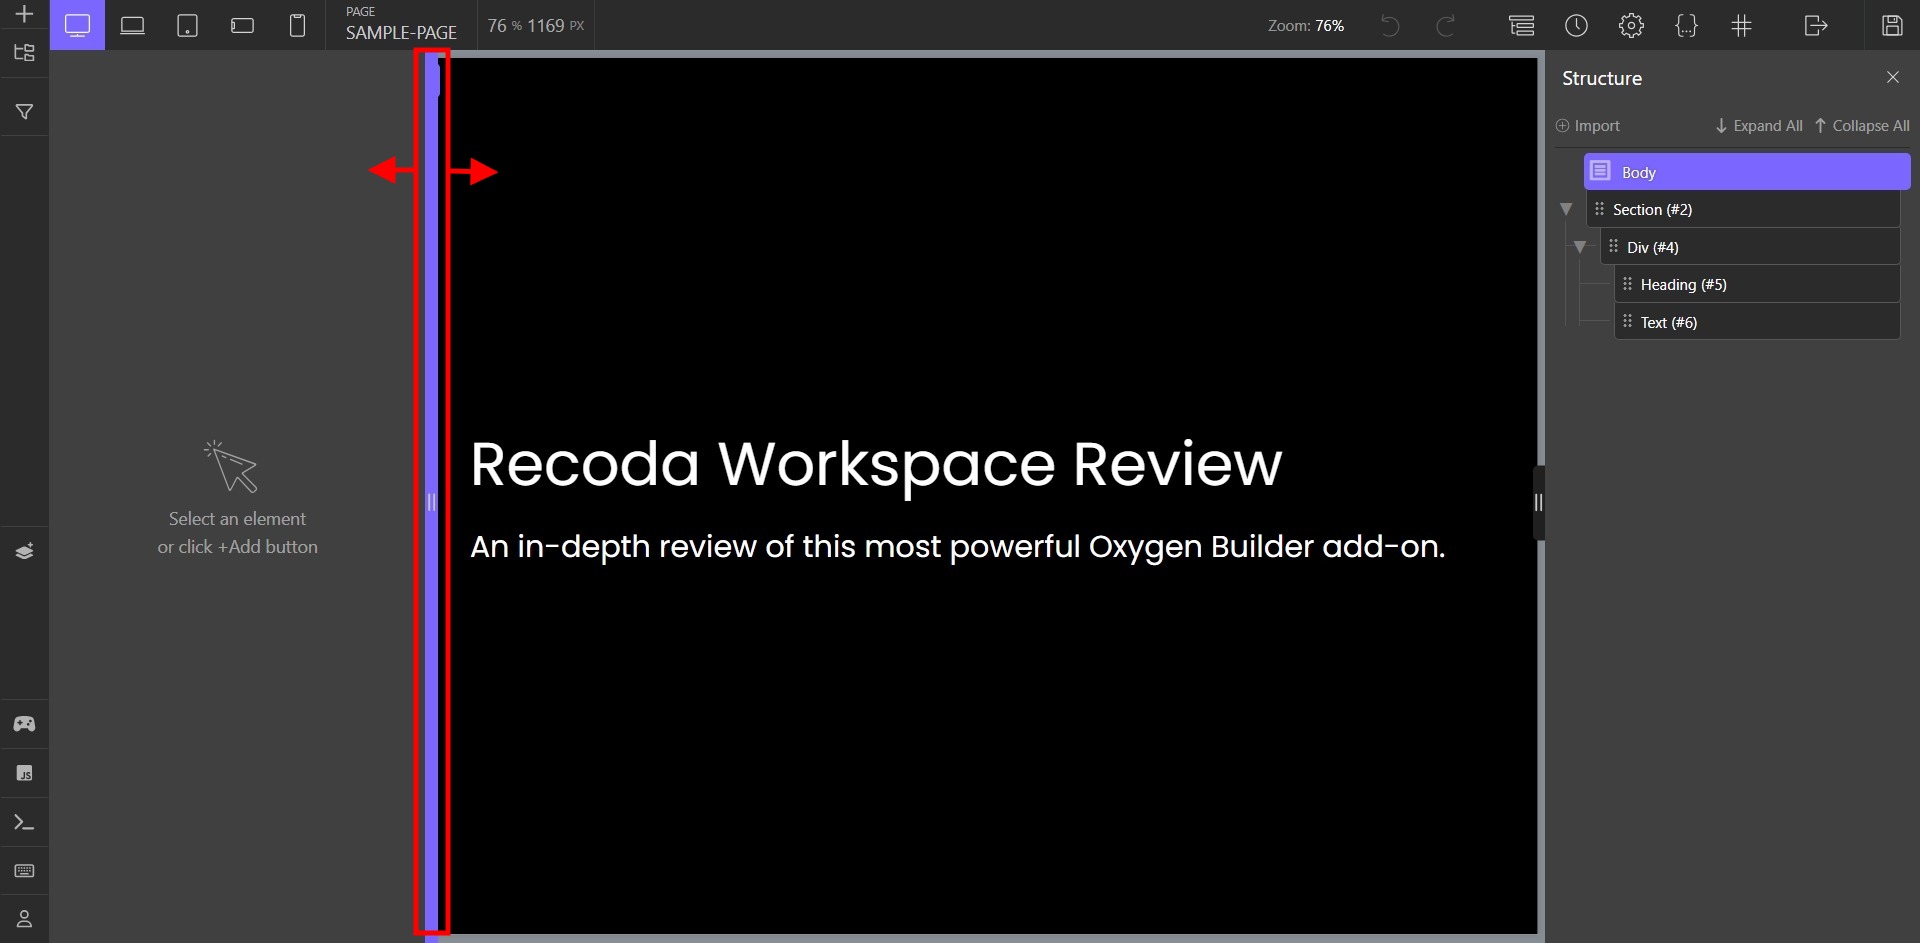Image resolution: width=1920 pixels, height=943 pixels.
Task: Open the code editor icon
Action: pyautogui.click(x=1687, y=25)
